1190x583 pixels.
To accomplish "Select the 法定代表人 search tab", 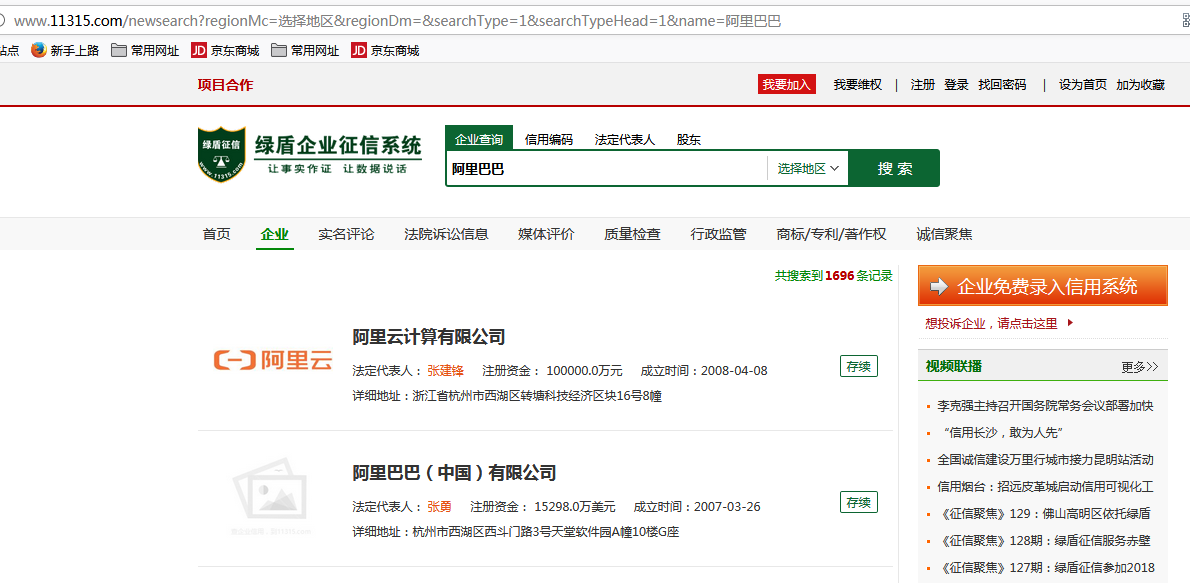I will click(625, 140).
